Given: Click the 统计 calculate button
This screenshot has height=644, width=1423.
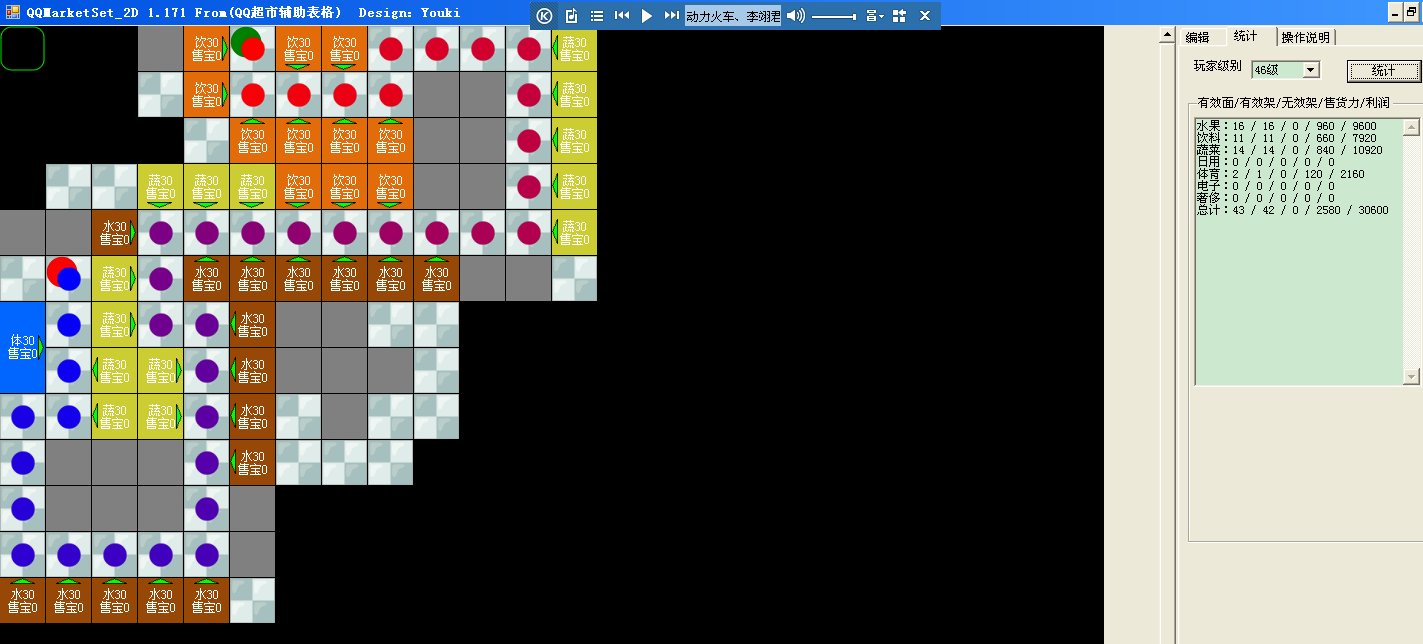Looking at the screenshot, I should tap(1383, 70).
